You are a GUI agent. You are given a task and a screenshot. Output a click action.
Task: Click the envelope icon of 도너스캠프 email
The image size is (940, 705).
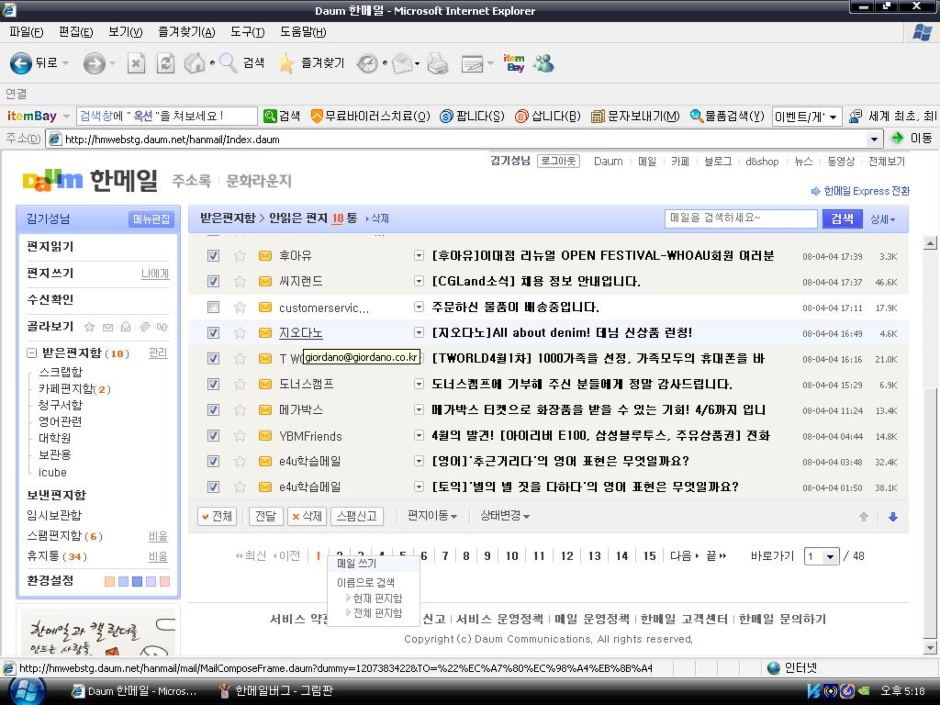pyautogui.click(x=265, y=384)
